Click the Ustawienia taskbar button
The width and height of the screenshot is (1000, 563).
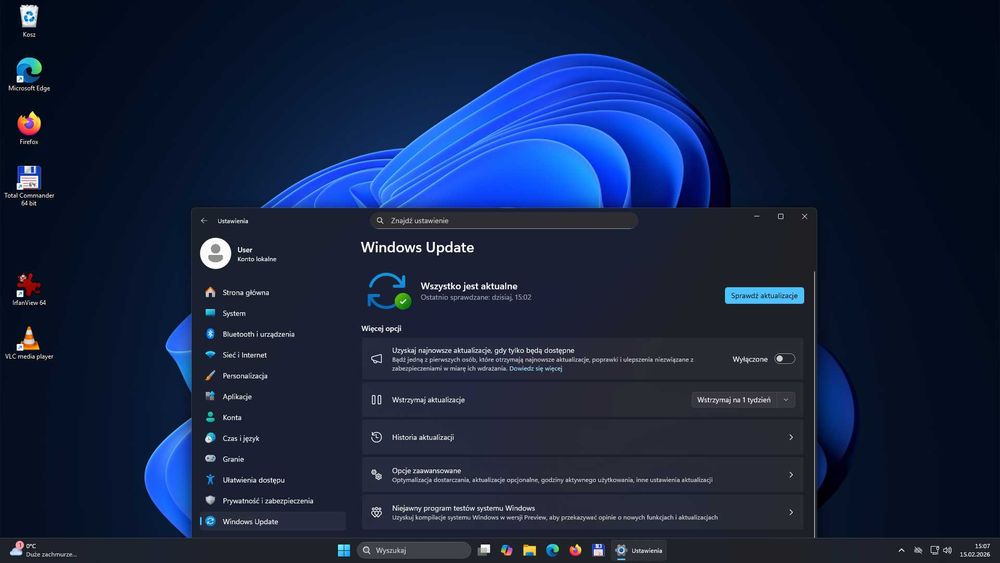(638, 550)
